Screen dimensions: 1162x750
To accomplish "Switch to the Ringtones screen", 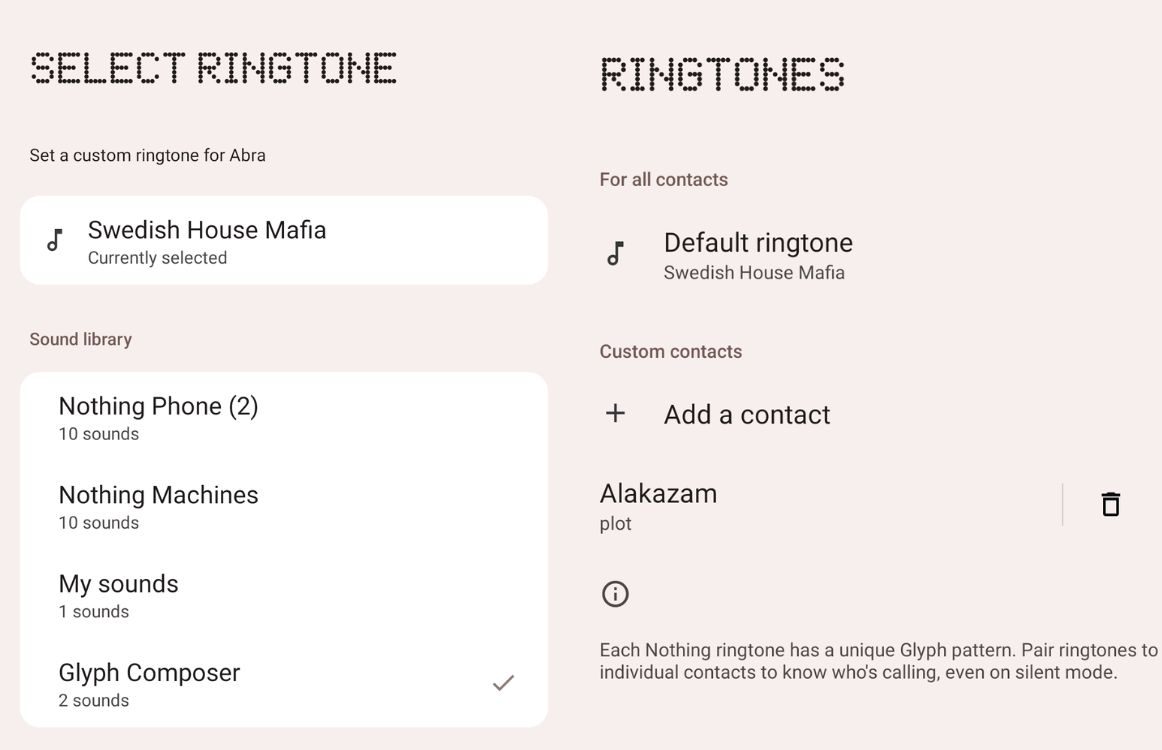I will [x=722, y=73].
